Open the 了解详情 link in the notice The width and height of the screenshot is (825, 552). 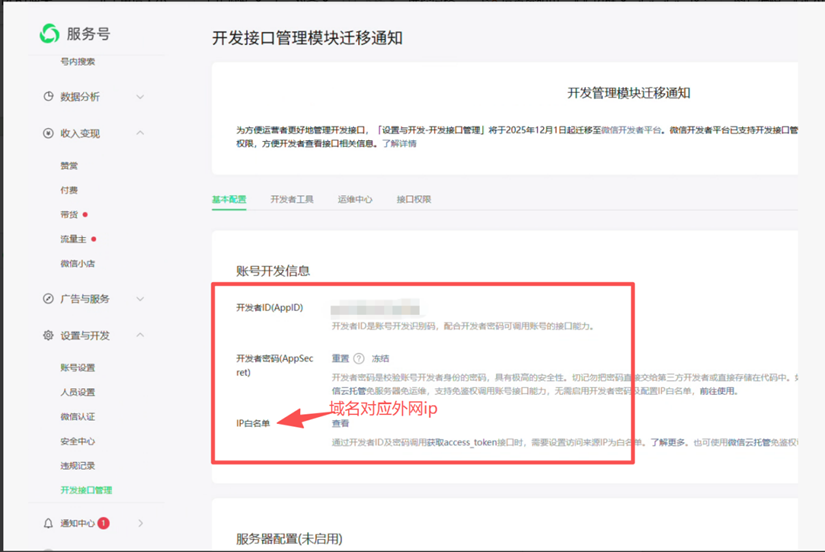(399, 143)
